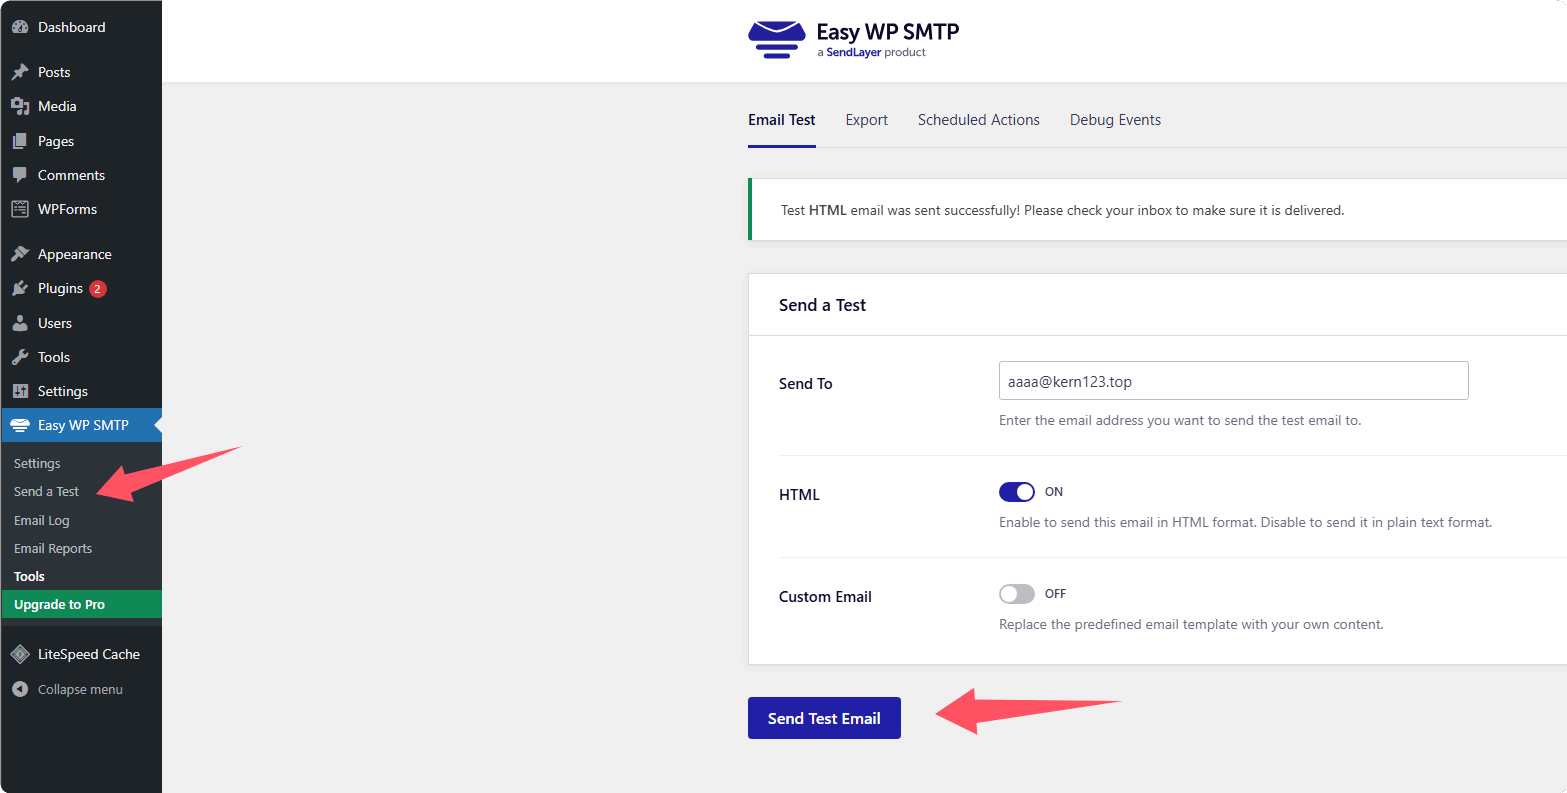The width and height of the screenshot is (1567, 793).
Task: Open the Scheduled Actions tab
Action: coord(978,120)
